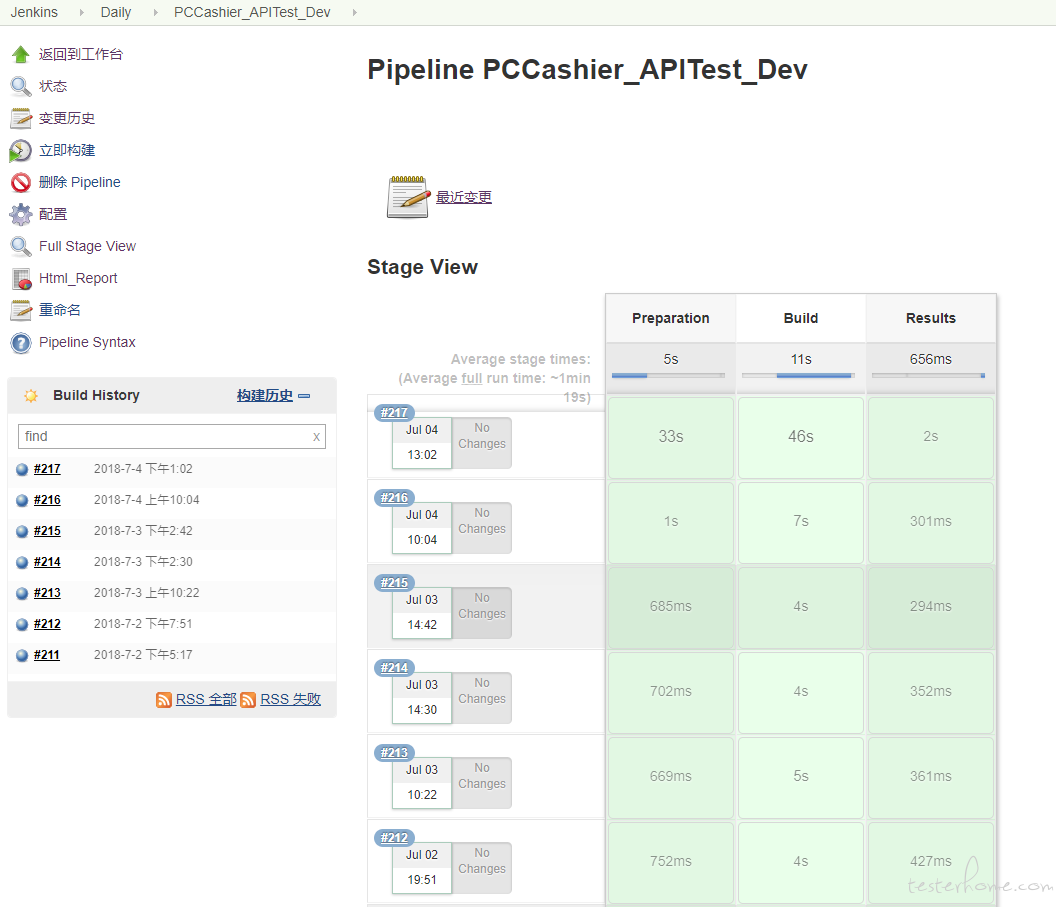Click the 301ms Results cell of build #216
Image resolution: width=1056 pixels, height=907 pixels.
[931, 522]
